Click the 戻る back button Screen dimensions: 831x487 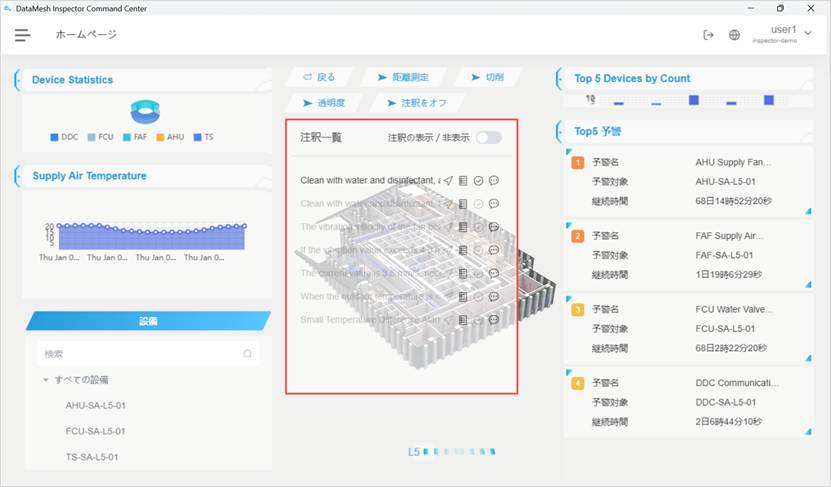pyautogui.click(x=319, y=77)
